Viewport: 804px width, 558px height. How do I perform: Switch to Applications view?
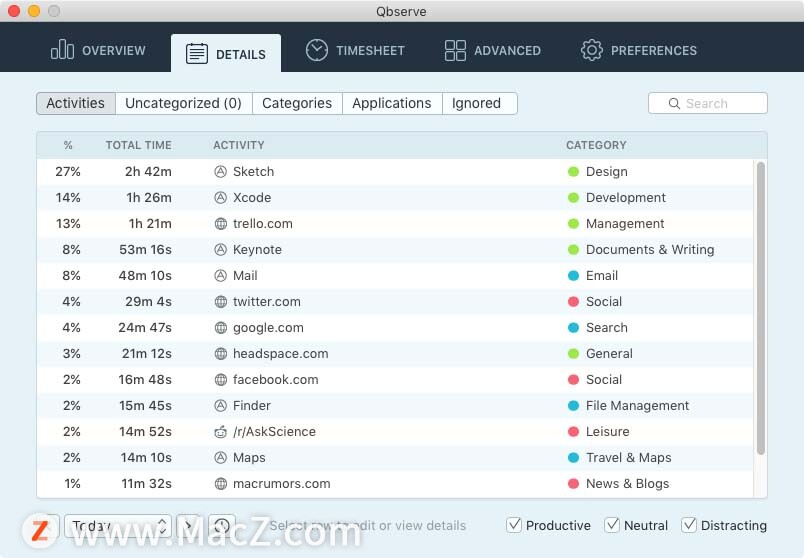(x=392, y=103)
